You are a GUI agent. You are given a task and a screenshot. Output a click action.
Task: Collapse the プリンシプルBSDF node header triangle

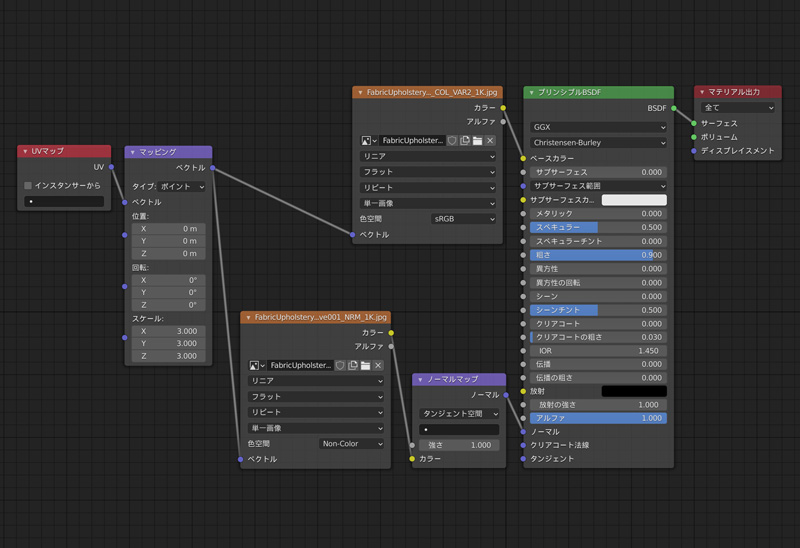click(x=531, y=92)
